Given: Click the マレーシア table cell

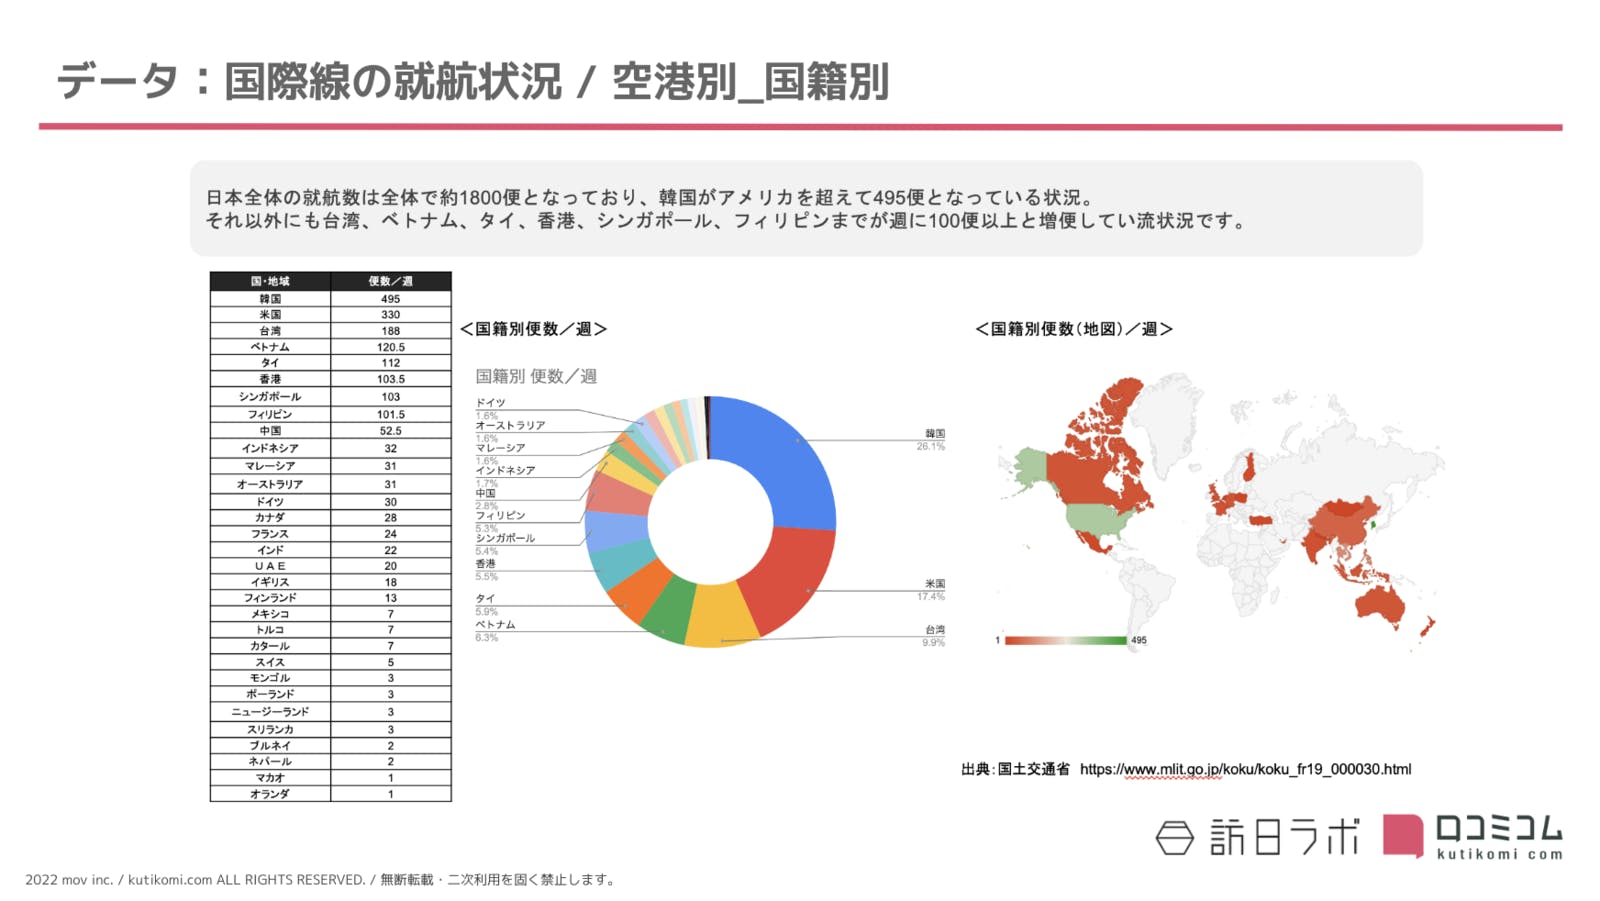Looking at the screenshot, I should click(270, 466).
